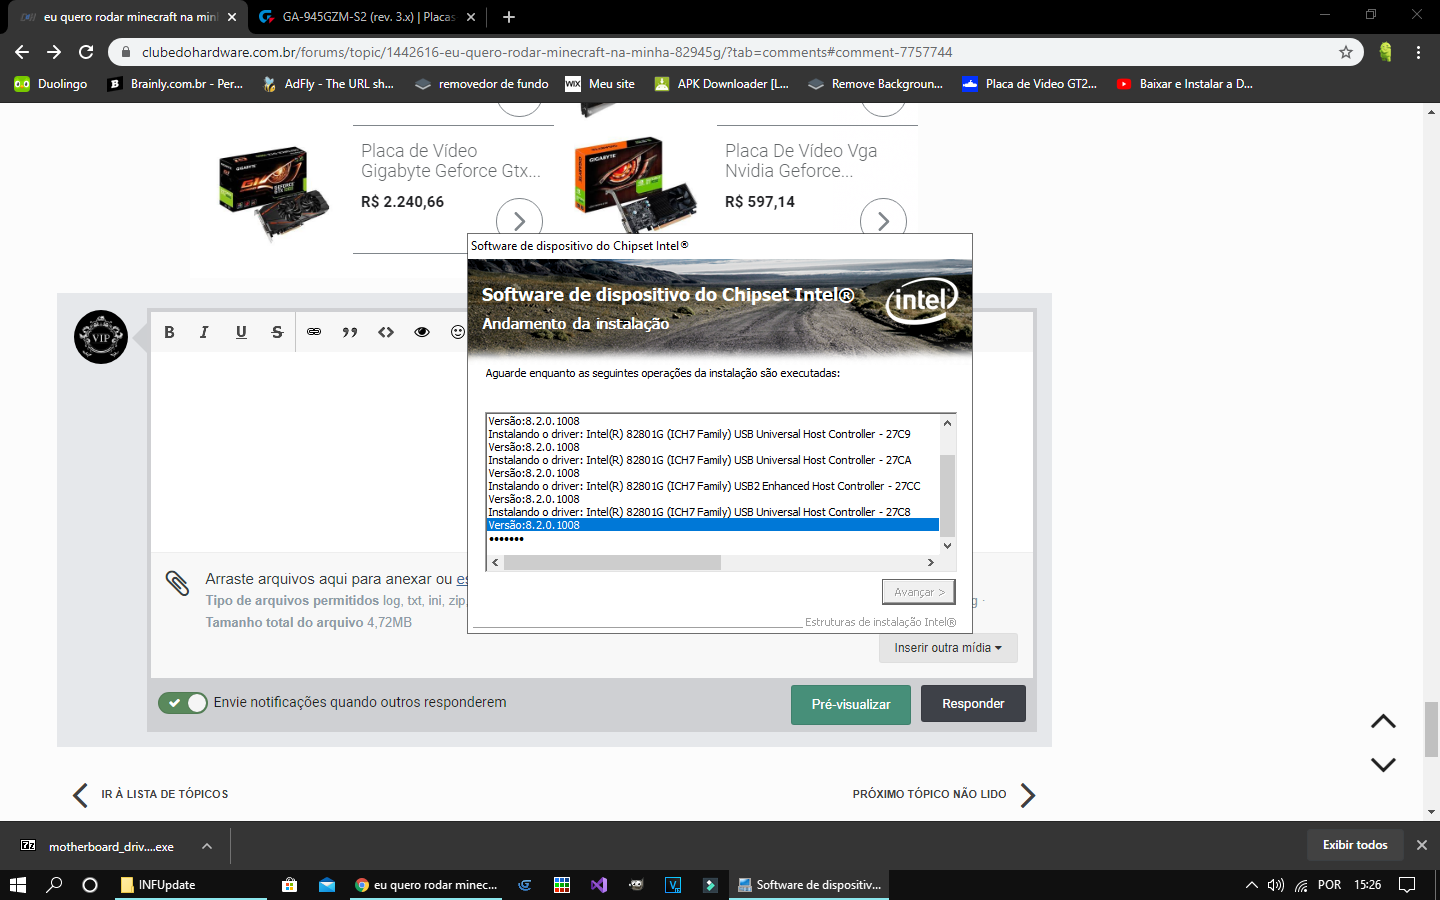Click the green extension icon in the toolbar
This screenshot has height=900, width=1440.
click(x=1385, y=52)
